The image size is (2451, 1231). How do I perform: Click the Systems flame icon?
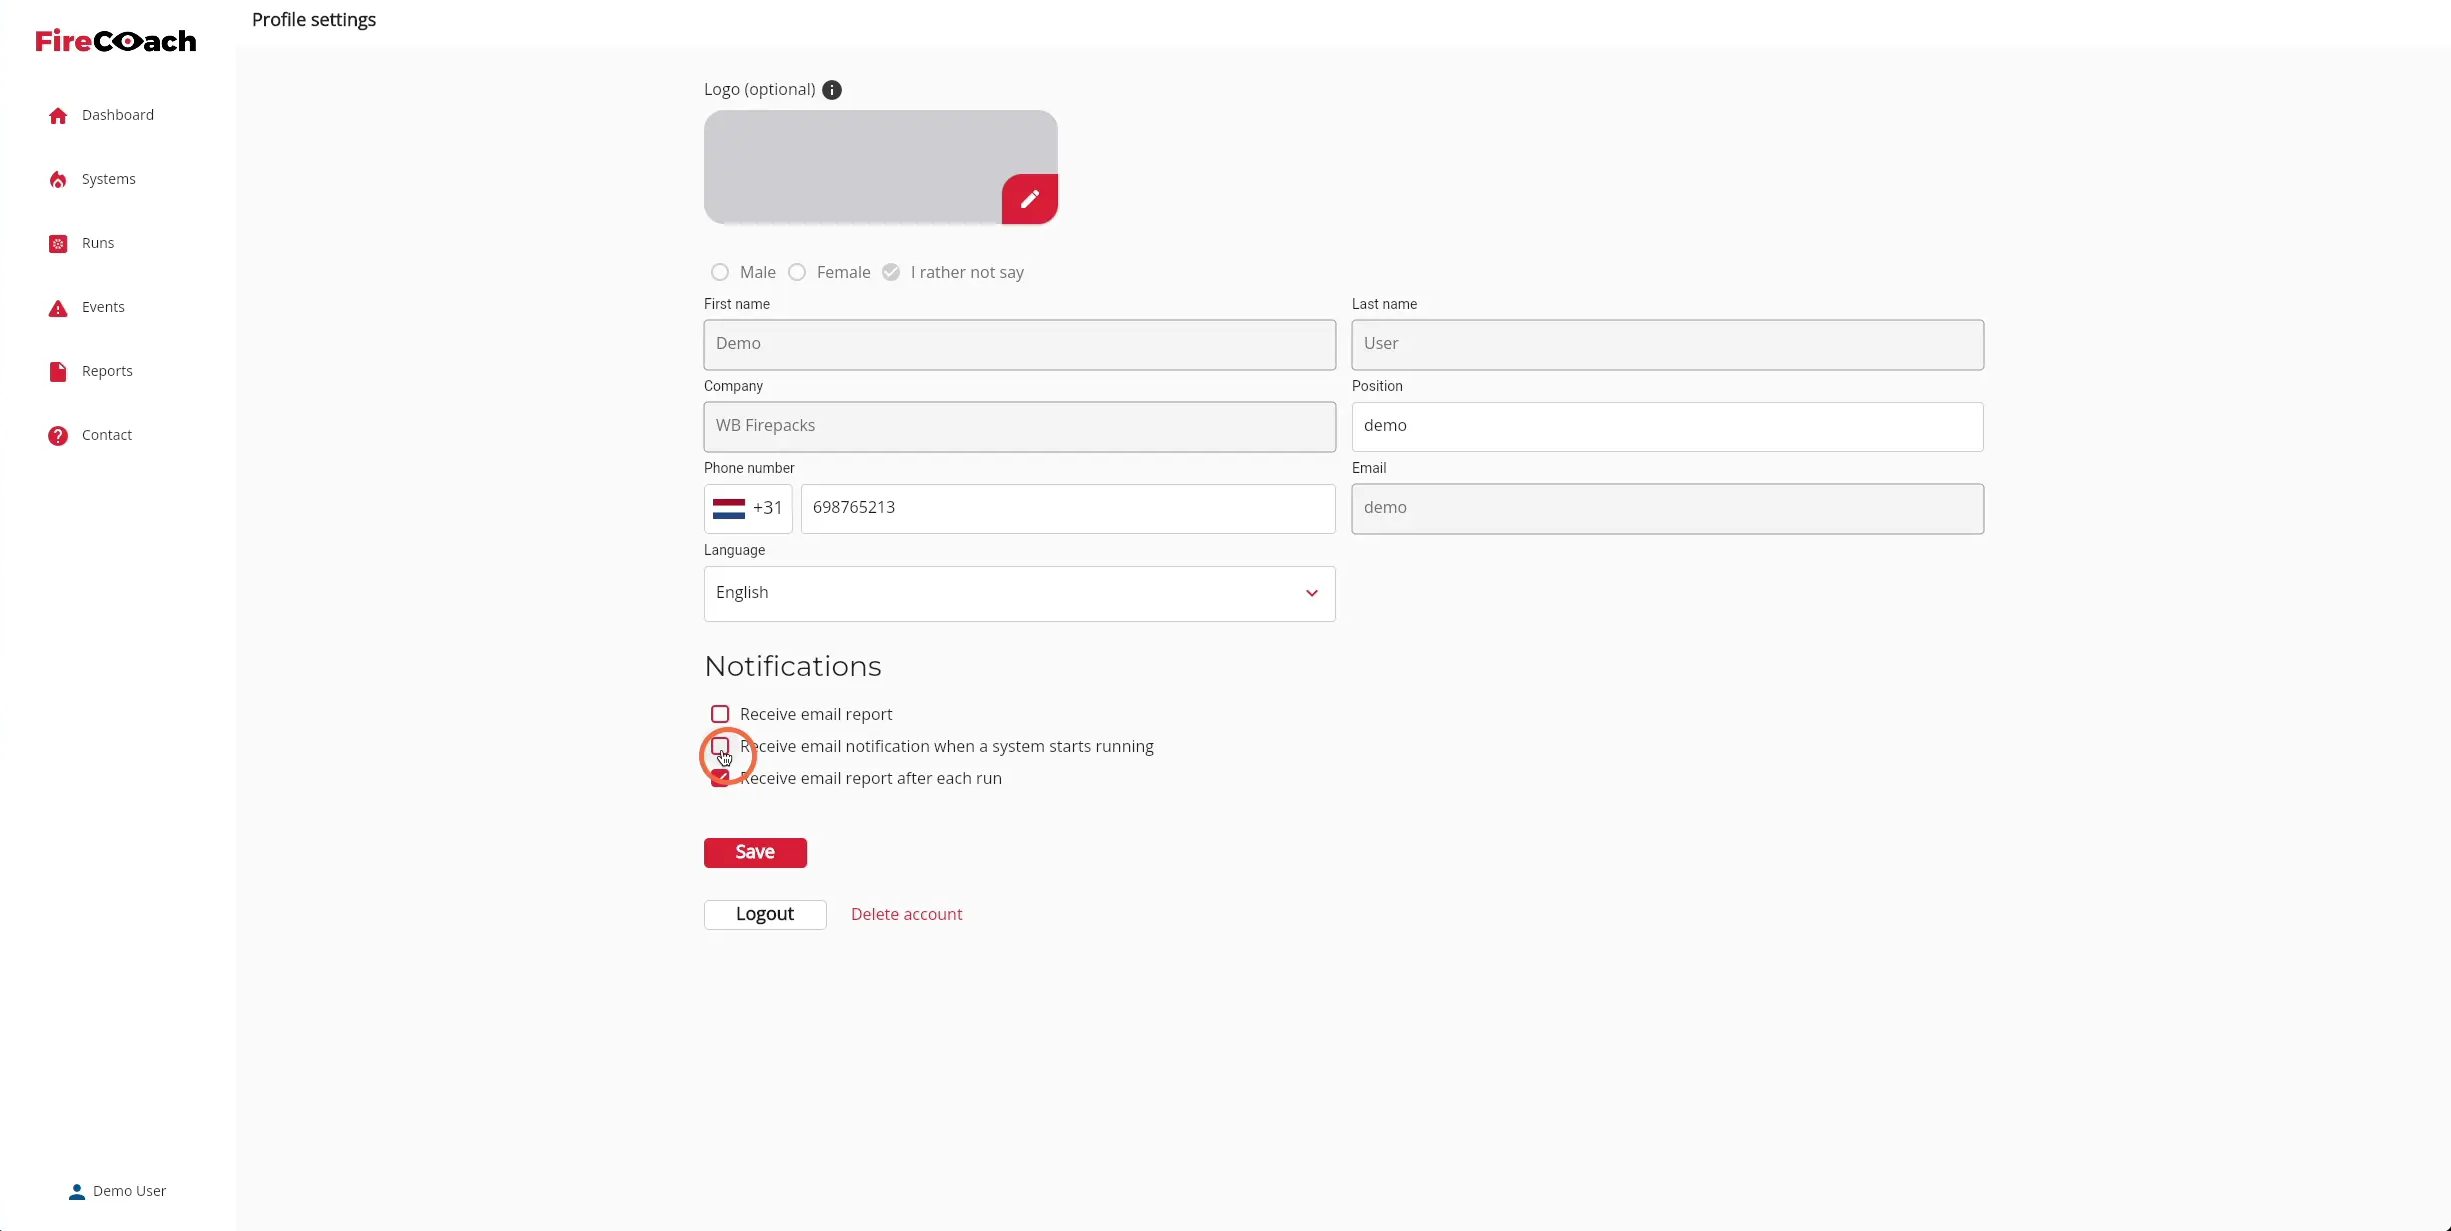point(58,180)
